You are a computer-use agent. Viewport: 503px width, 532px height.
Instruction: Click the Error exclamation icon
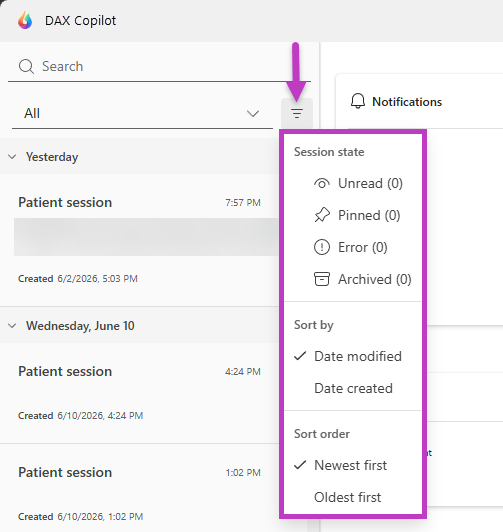pos(322,247)
